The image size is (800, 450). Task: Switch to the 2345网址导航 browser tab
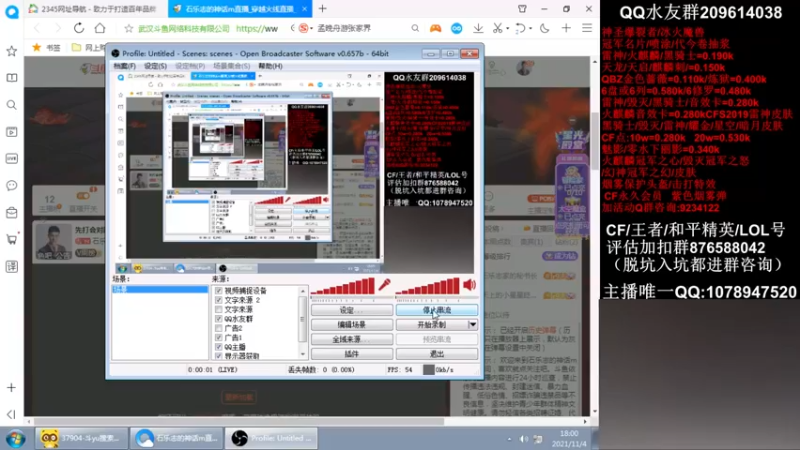pyautogui.click(x=95, y=9)
